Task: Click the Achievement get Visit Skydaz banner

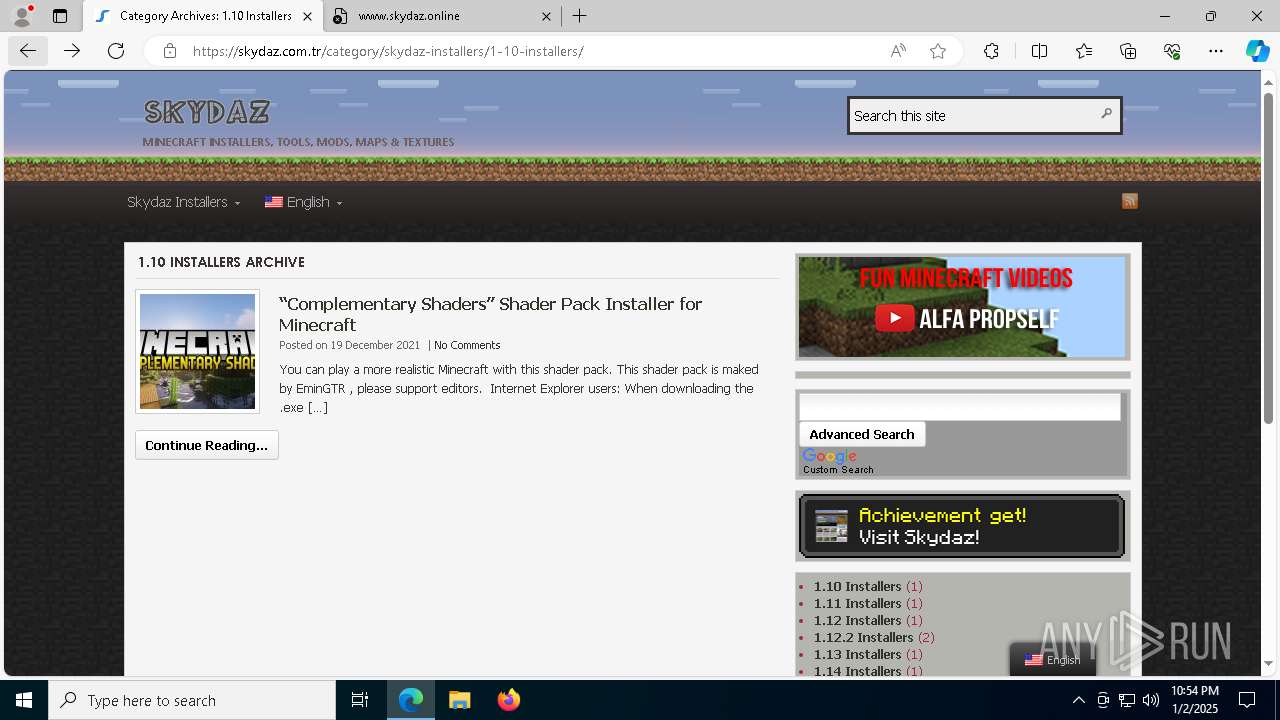Action: 962,526
